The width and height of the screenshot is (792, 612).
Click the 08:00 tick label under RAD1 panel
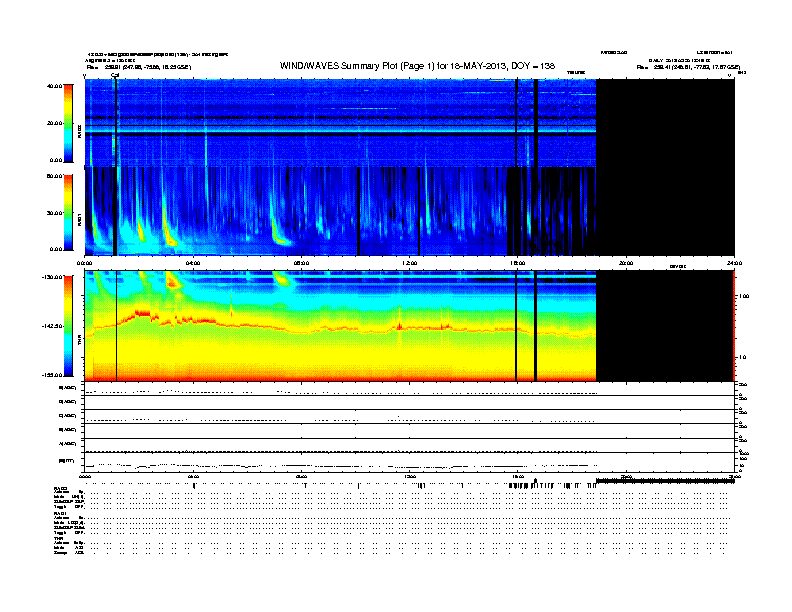[x=301, y=263]
